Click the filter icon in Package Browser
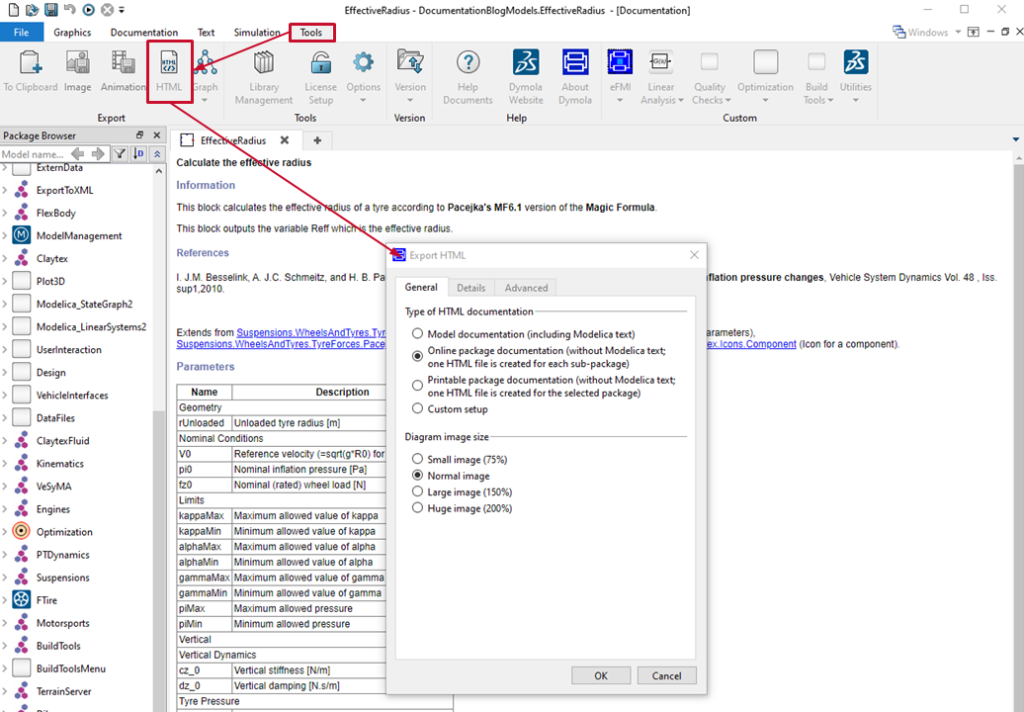 (x=120, y=154)
